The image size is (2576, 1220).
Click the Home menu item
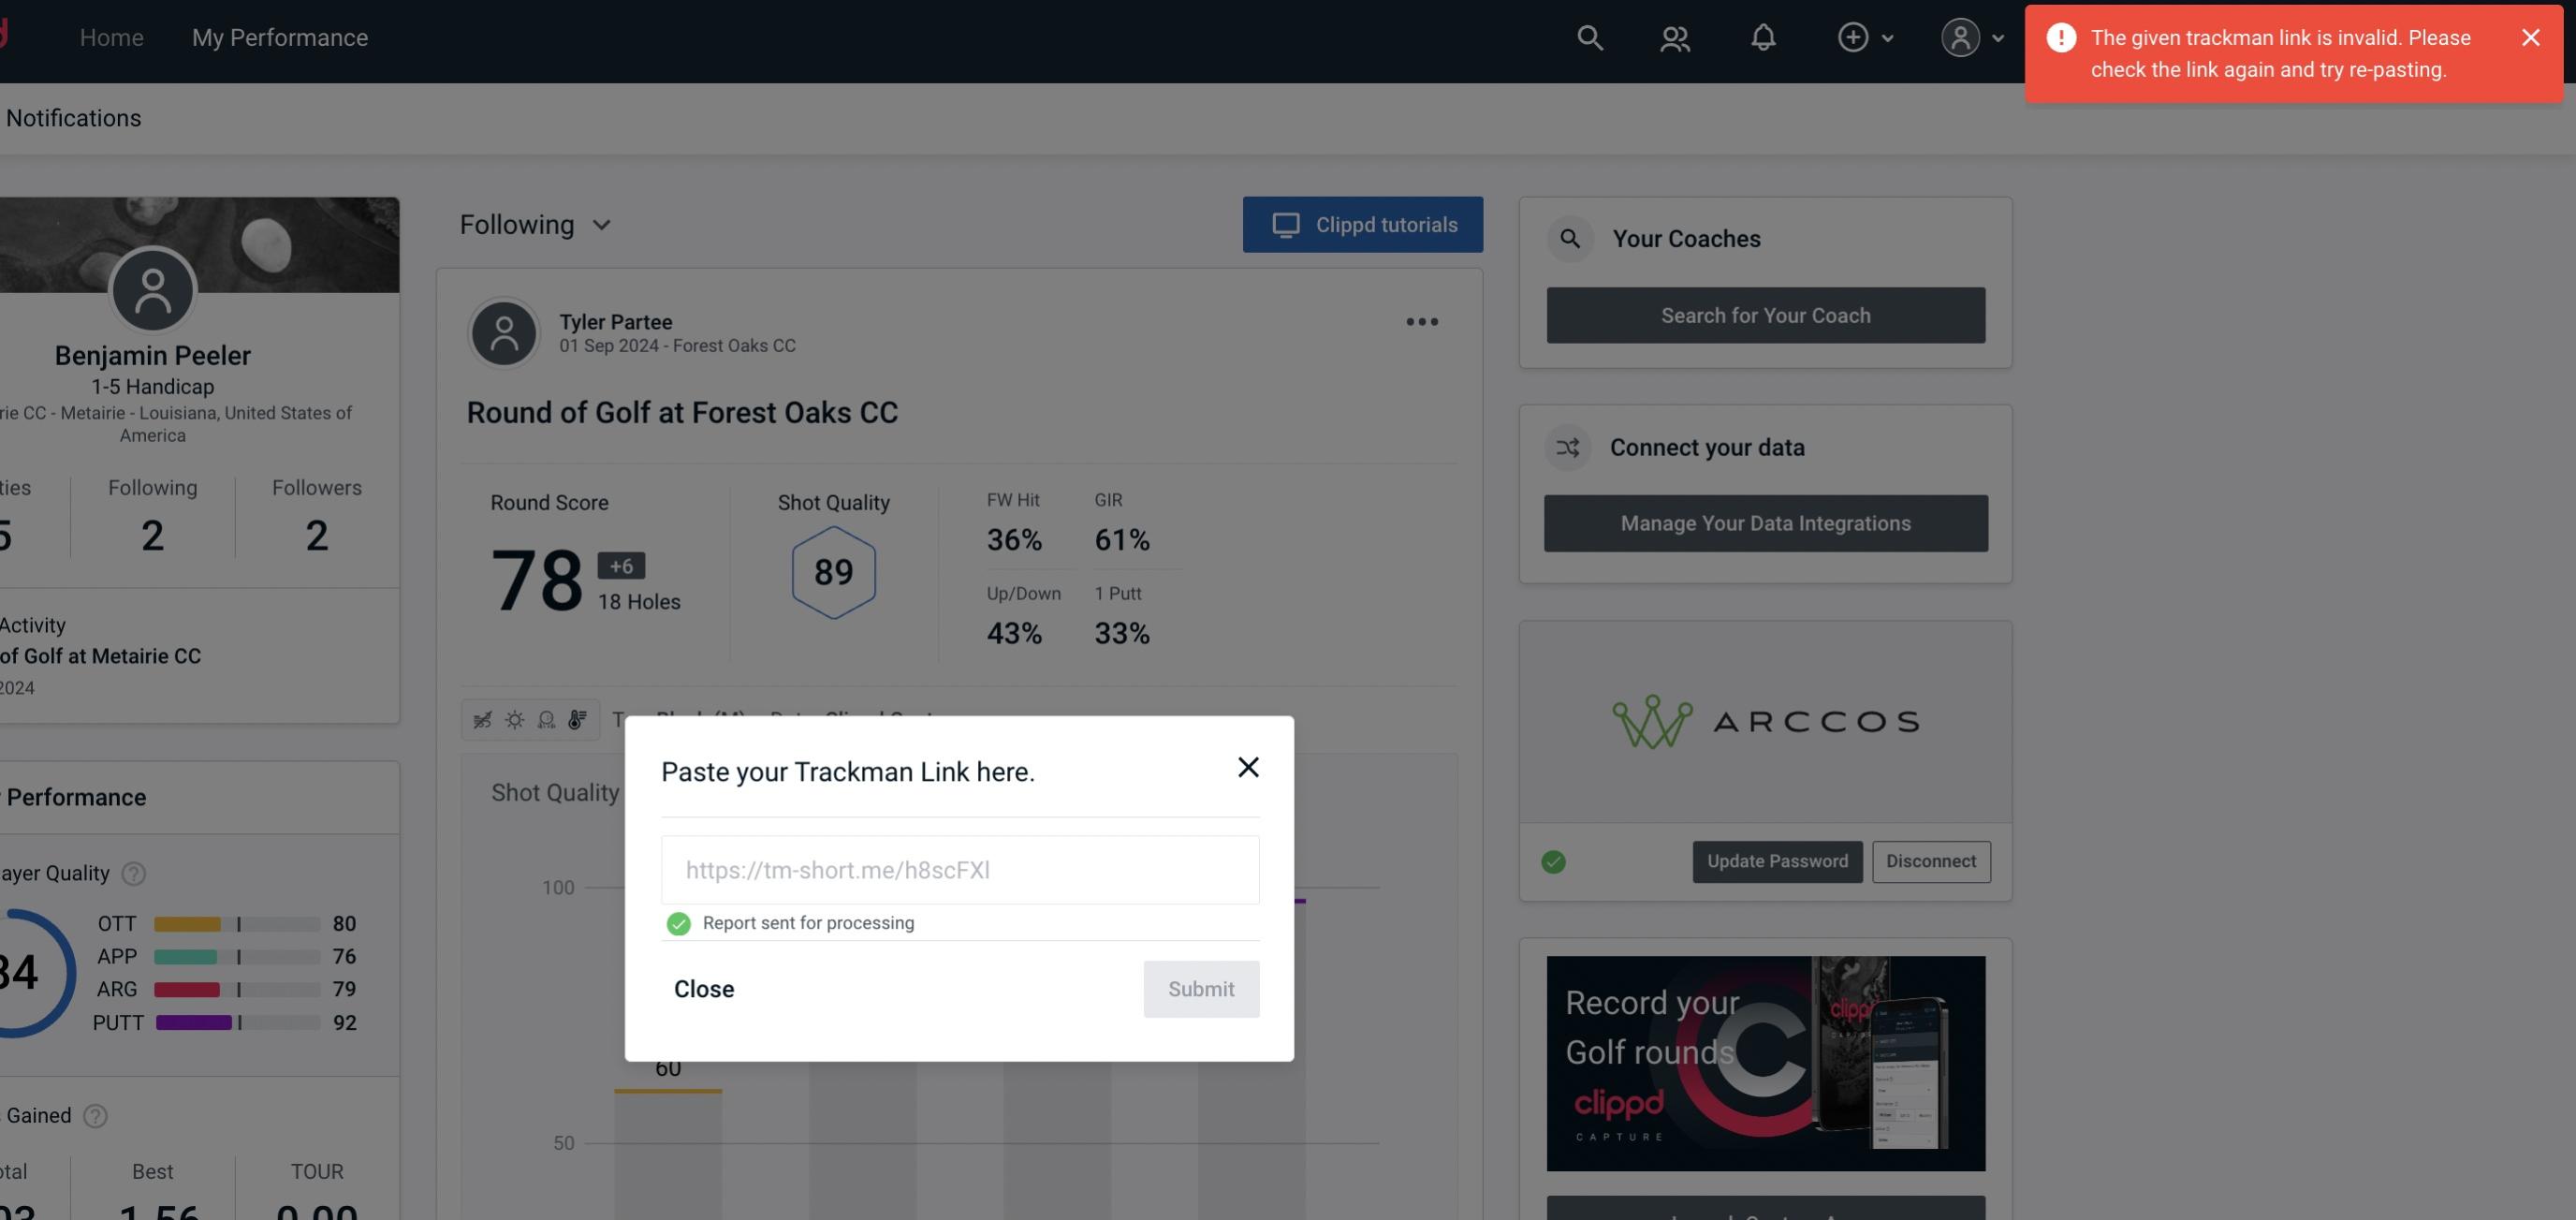[111, 37]
